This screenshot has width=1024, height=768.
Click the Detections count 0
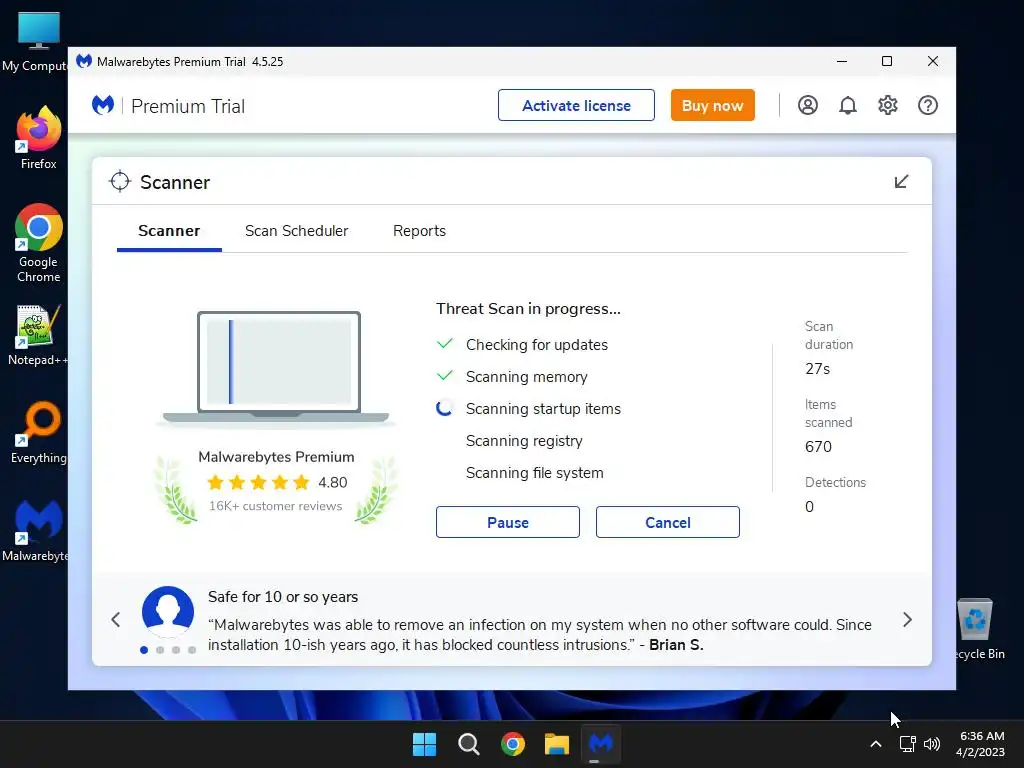[809, 507]
